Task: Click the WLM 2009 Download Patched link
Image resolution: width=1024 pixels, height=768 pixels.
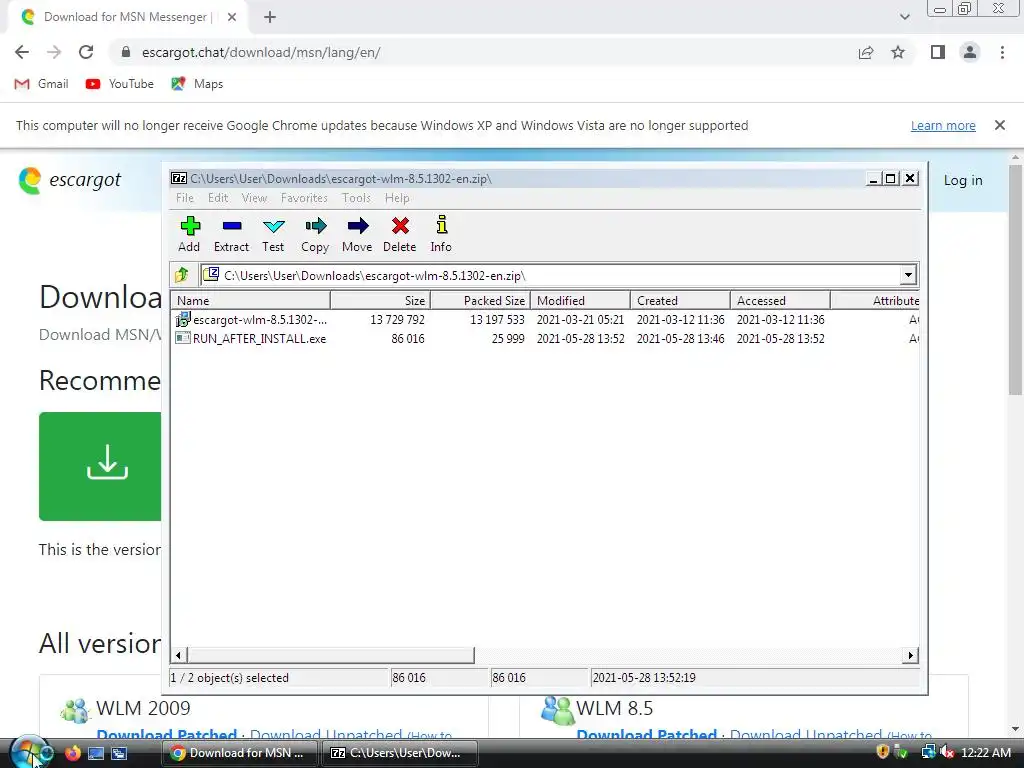Action: click(167, 735)
